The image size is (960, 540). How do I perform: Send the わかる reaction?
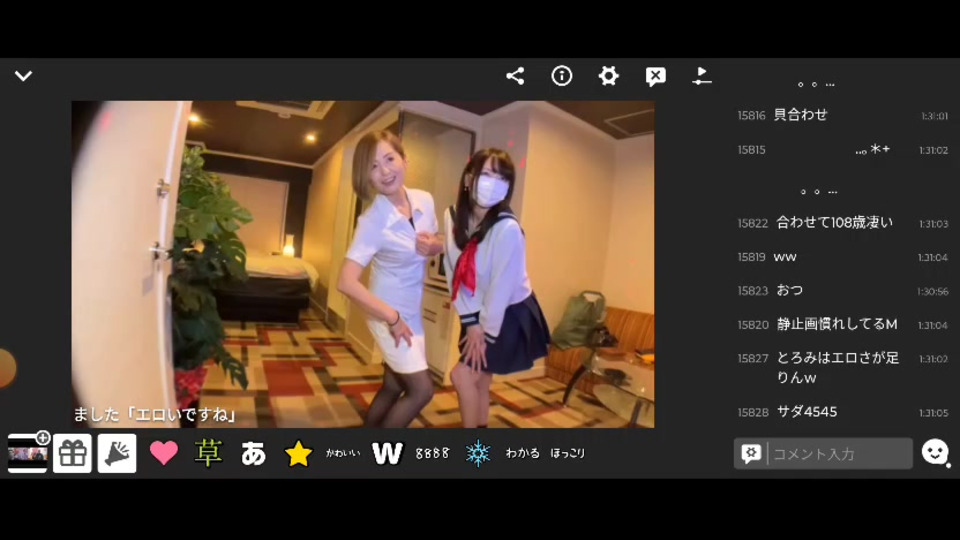click(x=522, y=454)
